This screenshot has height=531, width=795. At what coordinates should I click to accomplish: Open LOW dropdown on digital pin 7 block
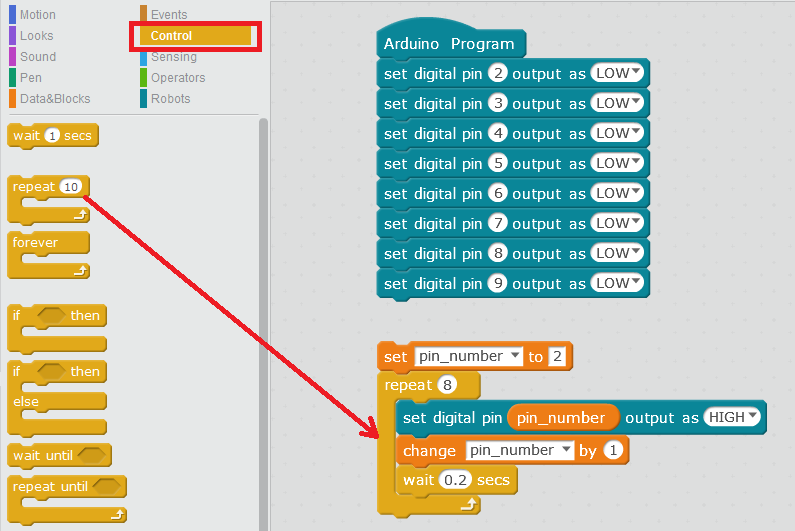617,223
